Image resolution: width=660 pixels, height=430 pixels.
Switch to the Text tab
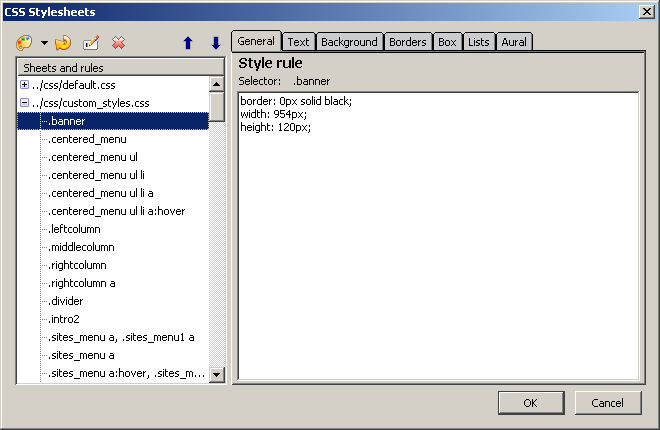click(x=298, y=42)
